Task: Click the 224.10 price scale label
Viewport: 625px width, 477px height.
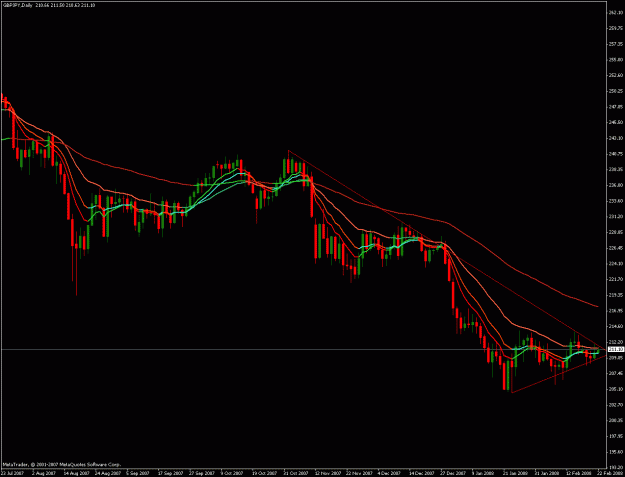Action: click(616, 263)
